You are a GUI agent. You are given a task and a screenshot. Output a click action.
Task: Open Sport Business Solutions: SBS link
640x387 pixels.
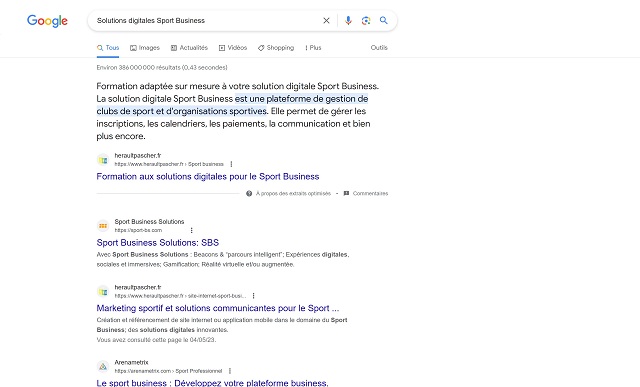pos(158,242)
